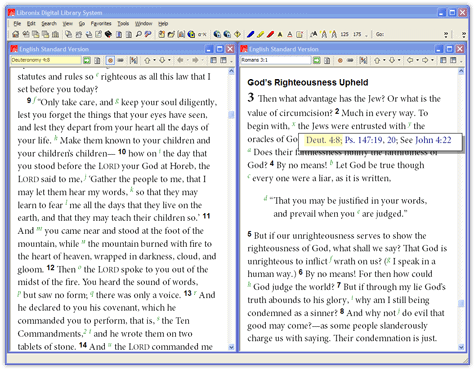Click the Home icon in main toolbar
The height and width of the screenshot is (370, 475).
pyautogui.click(x=15, y=34)
